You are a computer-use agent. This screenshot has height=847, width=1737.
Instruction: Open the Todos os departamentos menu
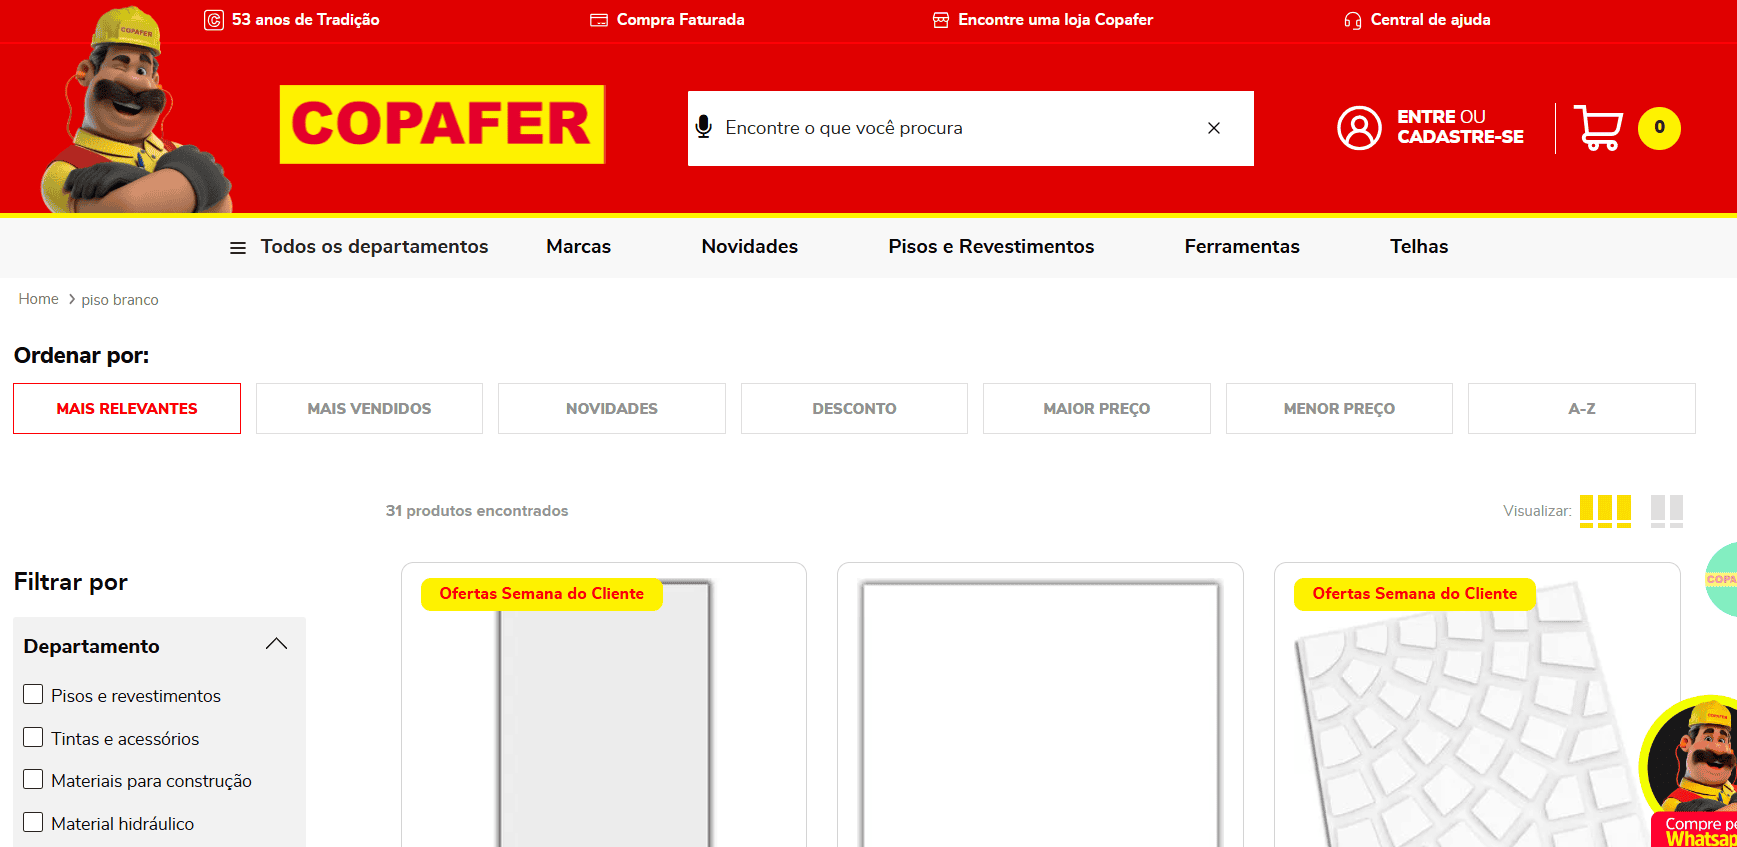click(x=359, y=247)
